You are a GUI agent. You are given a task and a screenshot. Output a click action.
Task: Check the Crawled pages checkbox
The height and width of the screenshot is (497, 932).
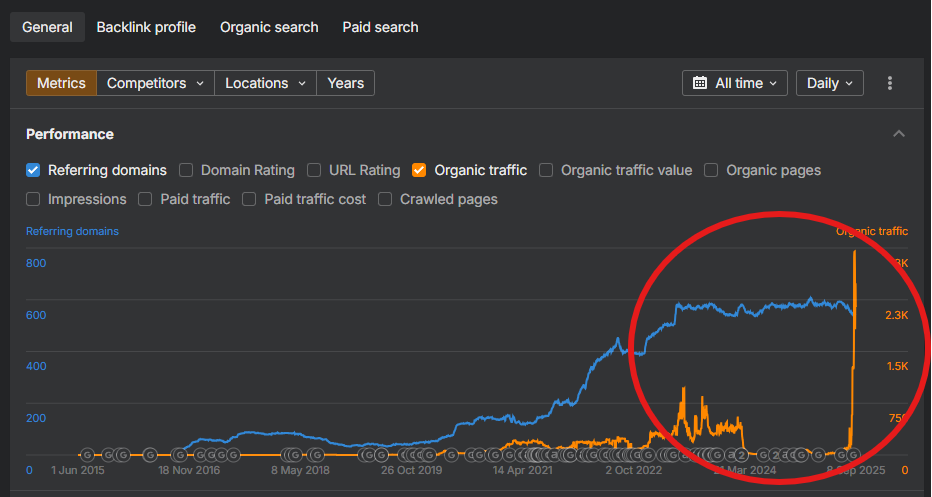pos(385,199)
